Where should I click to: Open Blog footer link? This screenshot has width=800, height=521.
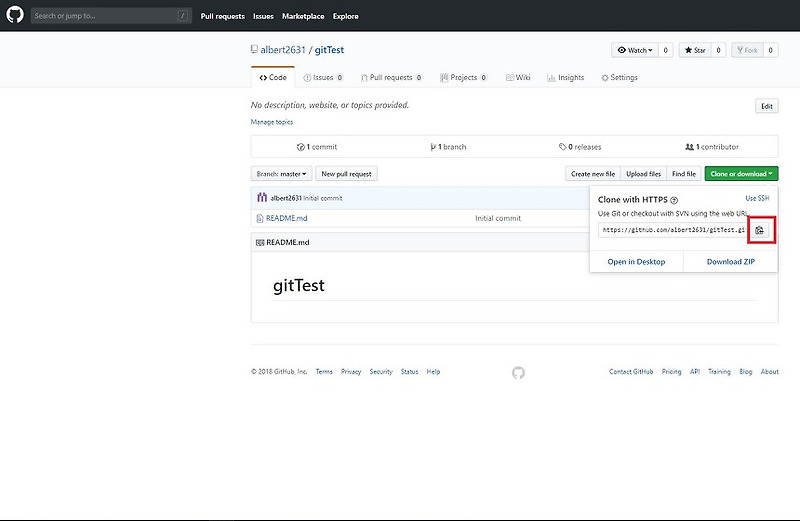coord(746,372)
